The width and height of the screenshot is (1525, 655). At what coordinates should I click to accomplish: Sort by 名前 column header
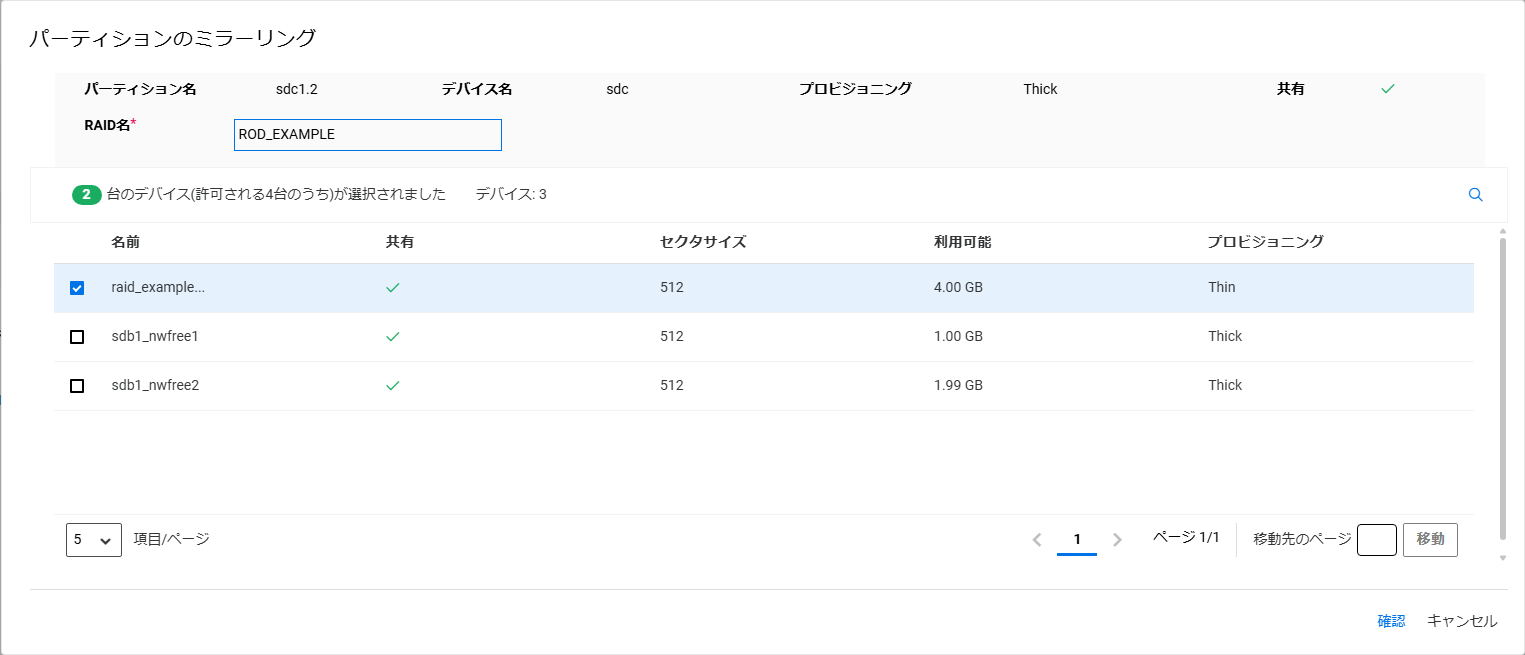pos(125,242)
